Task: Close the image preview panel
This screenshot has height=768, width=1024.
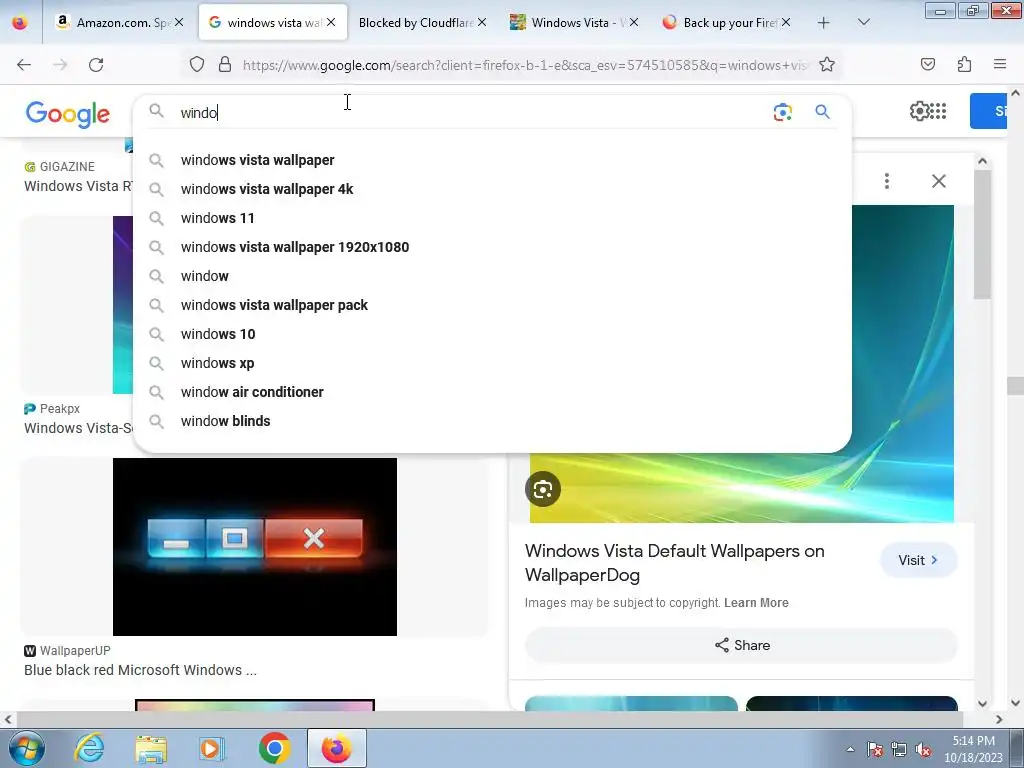Action: (938, 181)
